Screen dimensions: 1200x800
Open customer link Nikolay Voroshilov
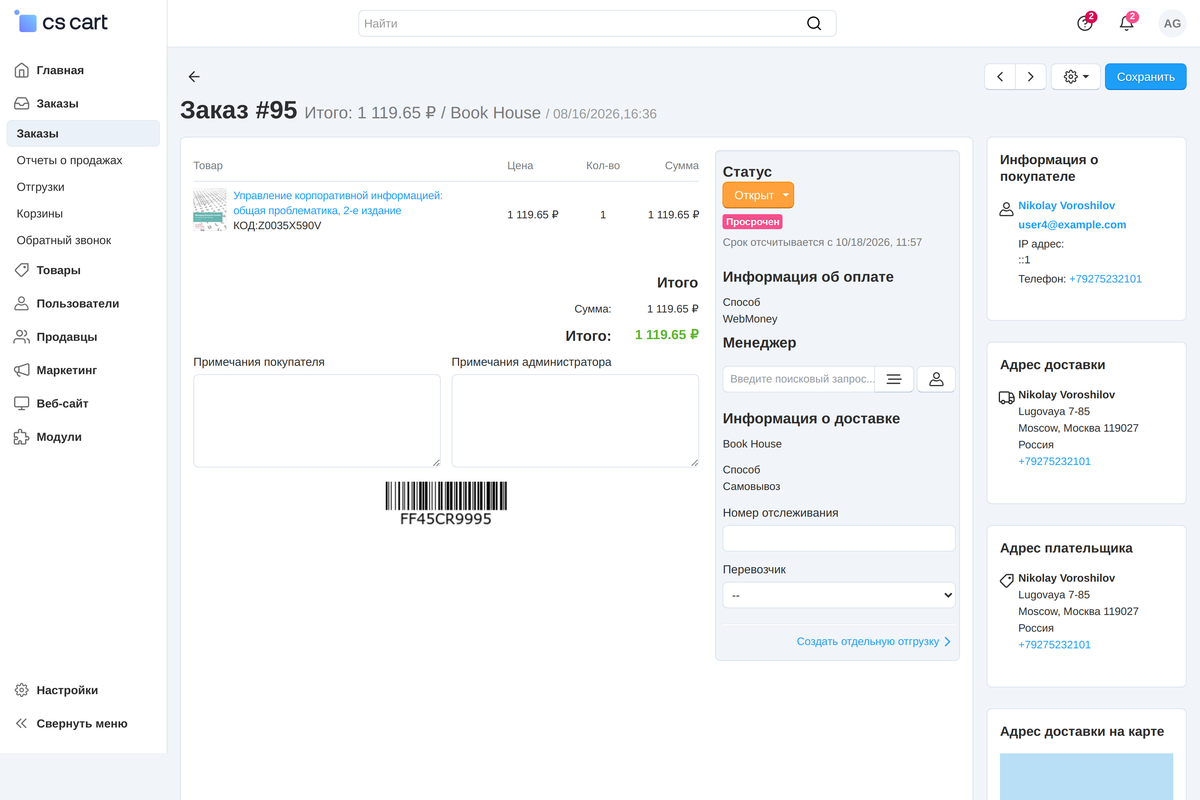click(x=1066, y=205)
